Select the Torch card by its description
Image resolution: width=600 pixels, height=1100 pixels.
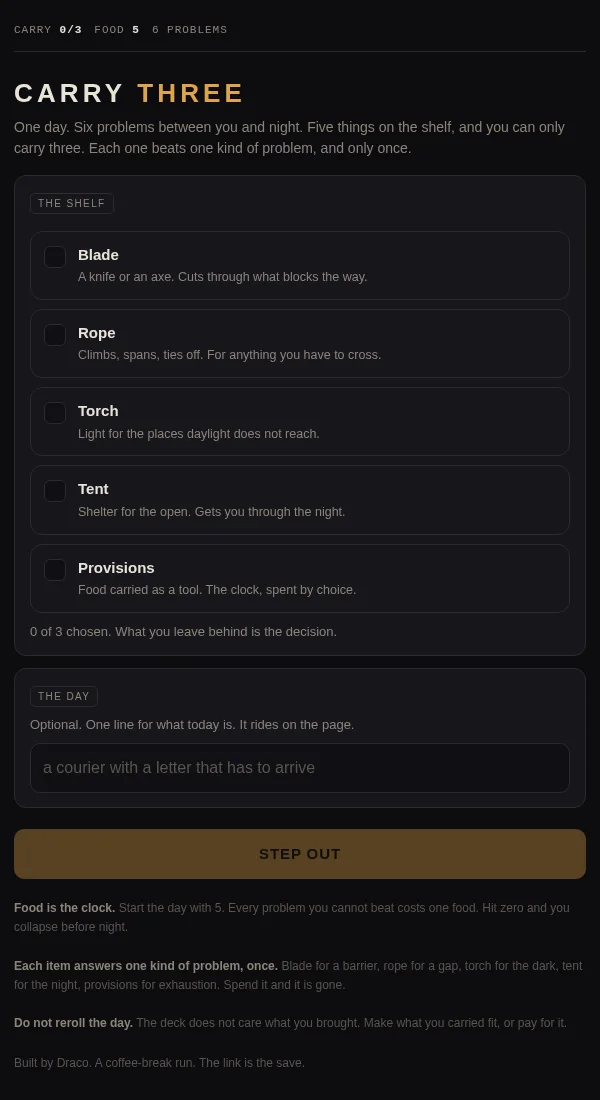(x=199, y=434)
